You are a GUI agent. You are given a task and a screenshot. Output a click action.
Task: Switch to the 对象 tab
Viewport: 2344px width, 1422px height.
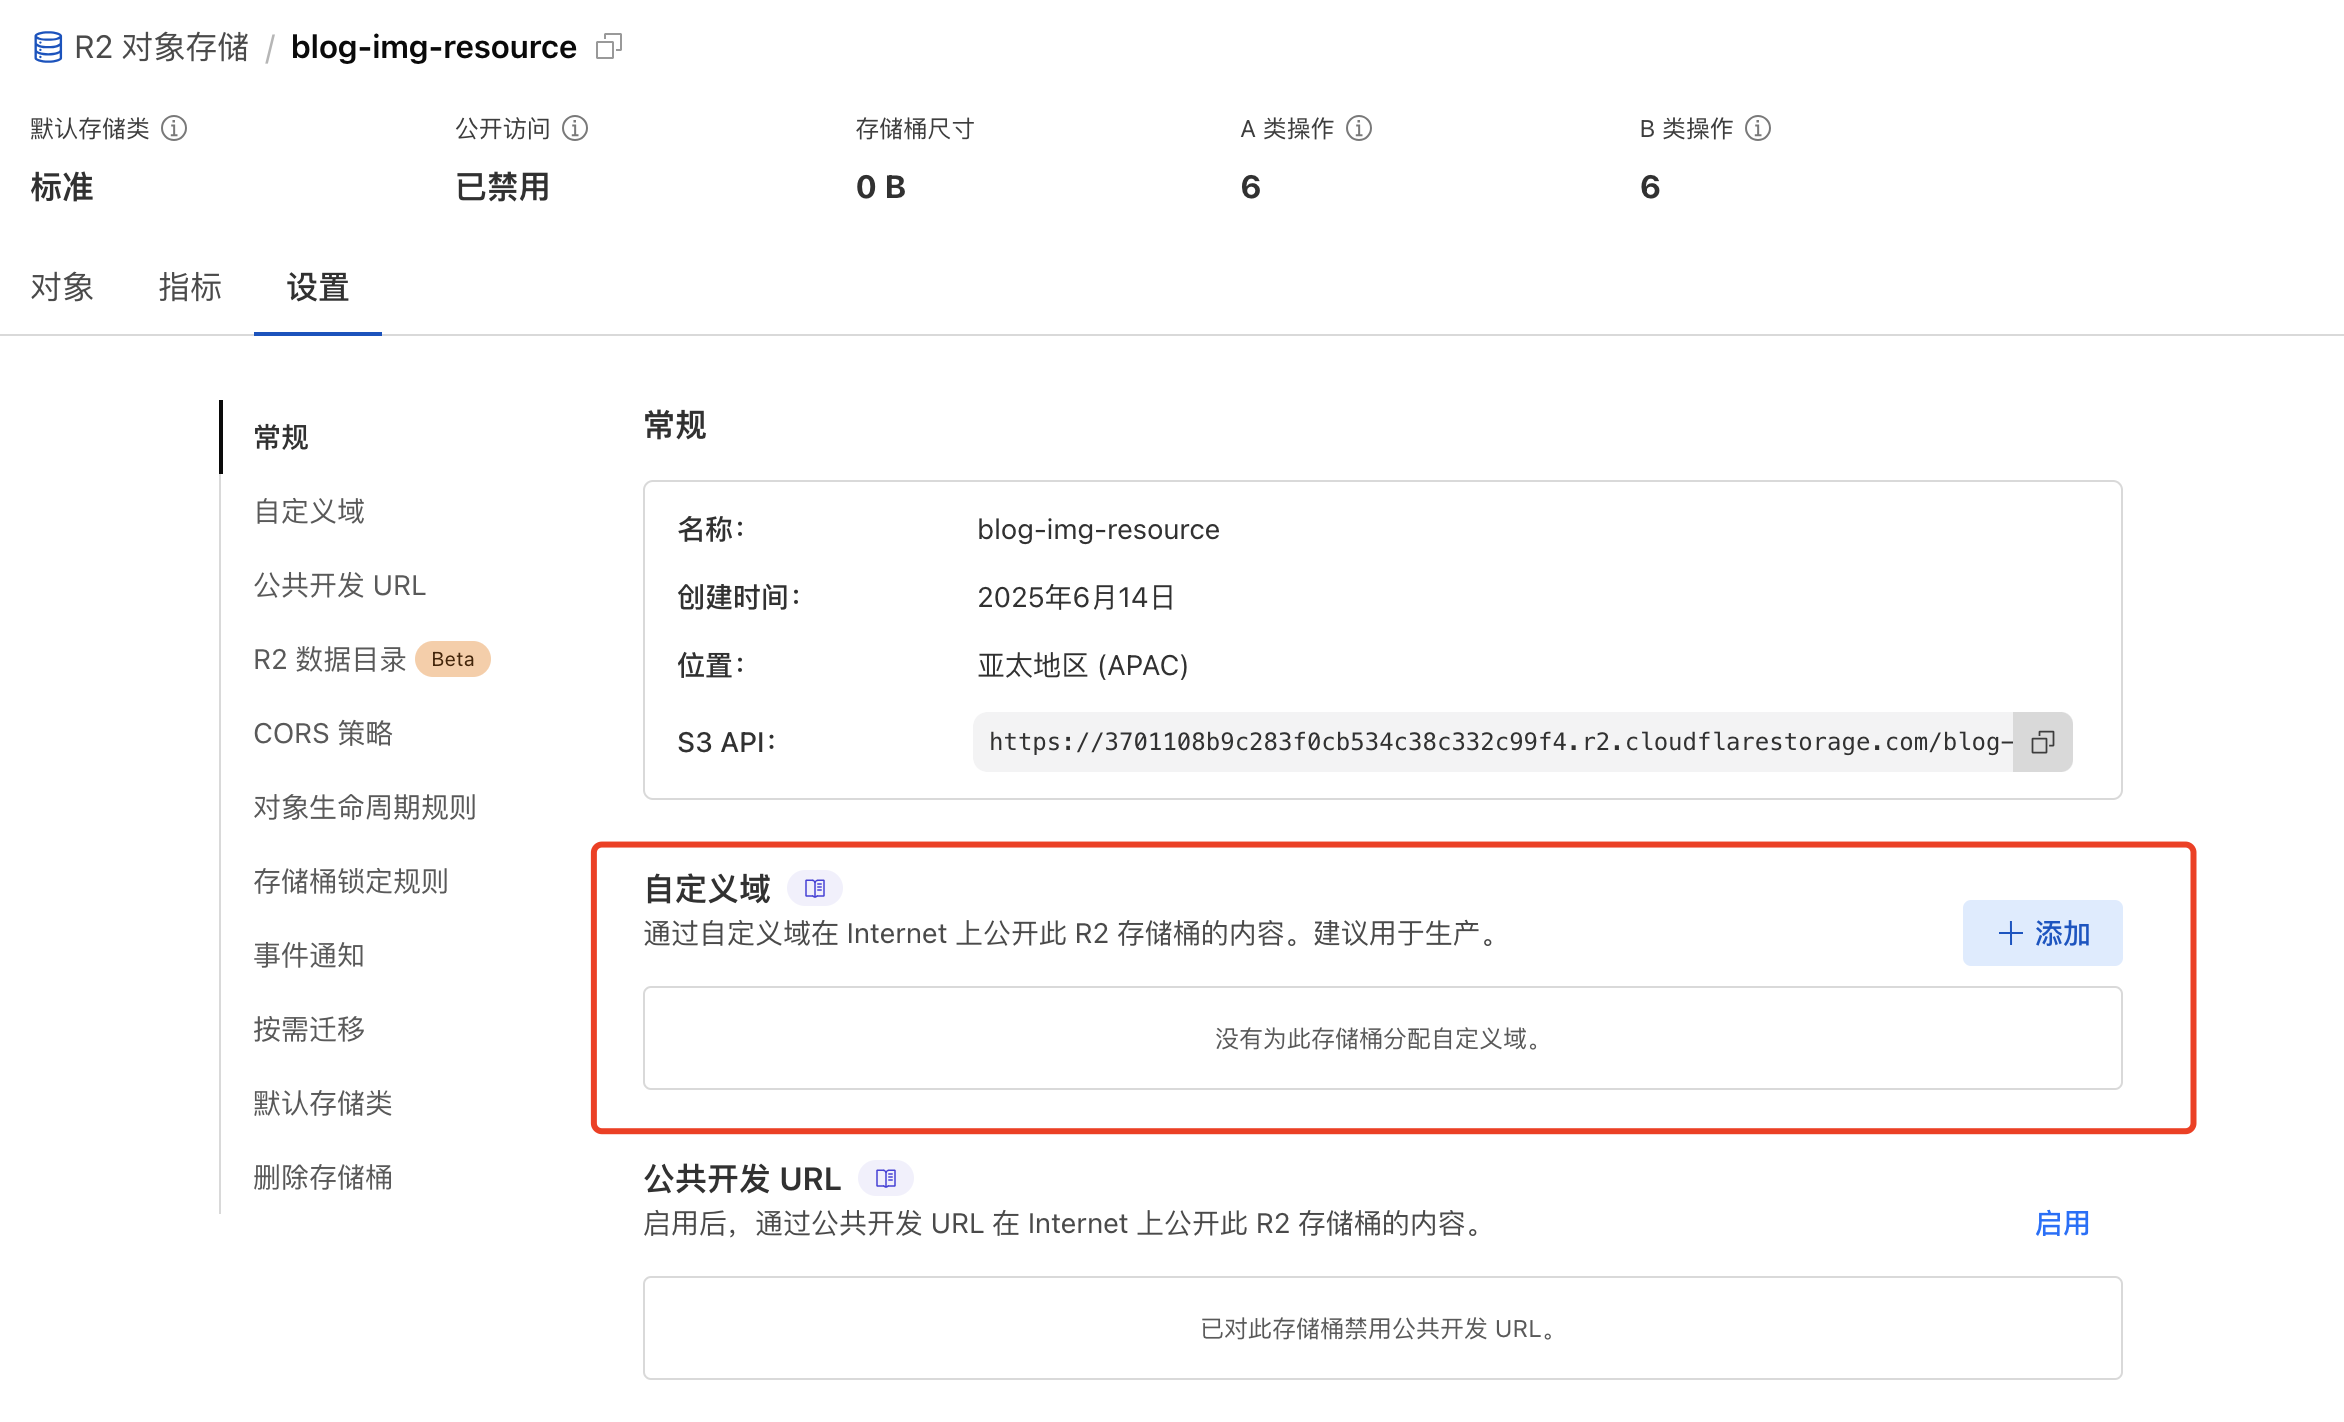pos(62,287)
